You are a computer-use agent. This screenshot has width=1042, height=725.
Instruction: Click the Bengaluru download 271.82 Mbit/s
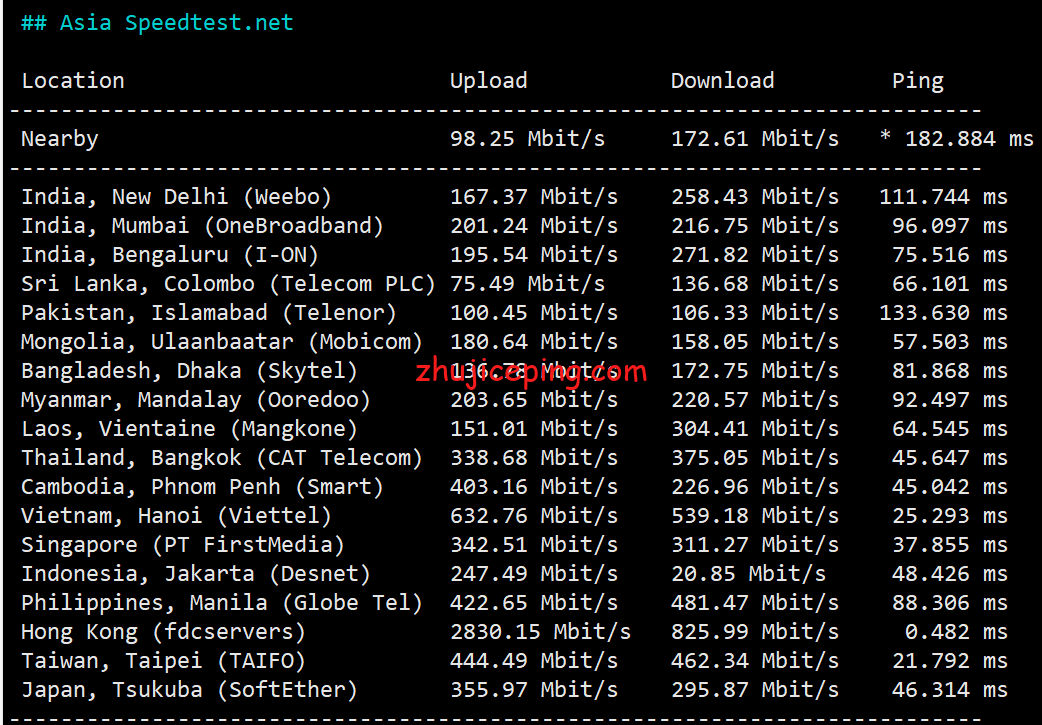[x=755, y=255]
